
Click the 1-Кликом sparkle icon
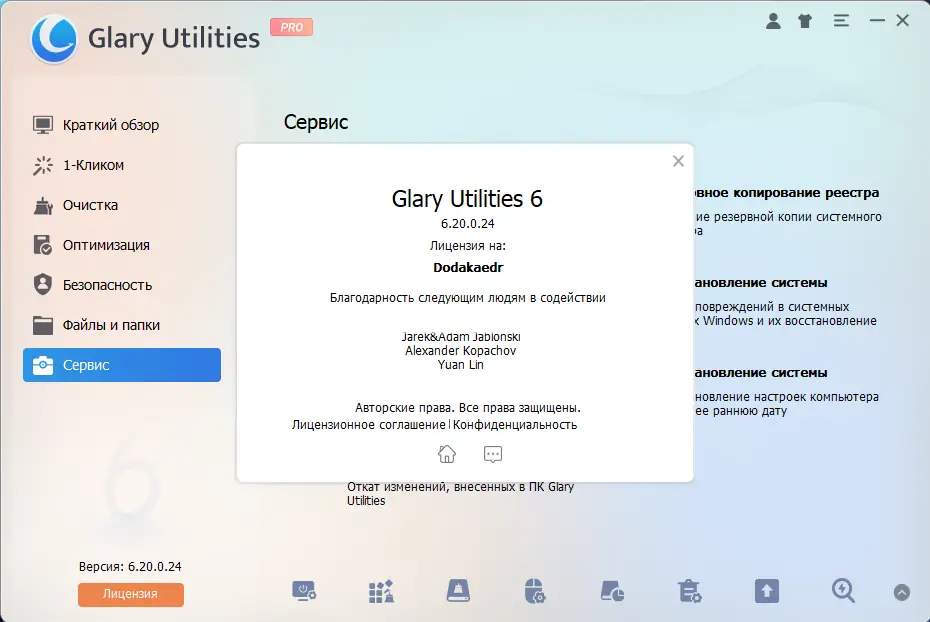pyautogui.click(x=43, y=165)
